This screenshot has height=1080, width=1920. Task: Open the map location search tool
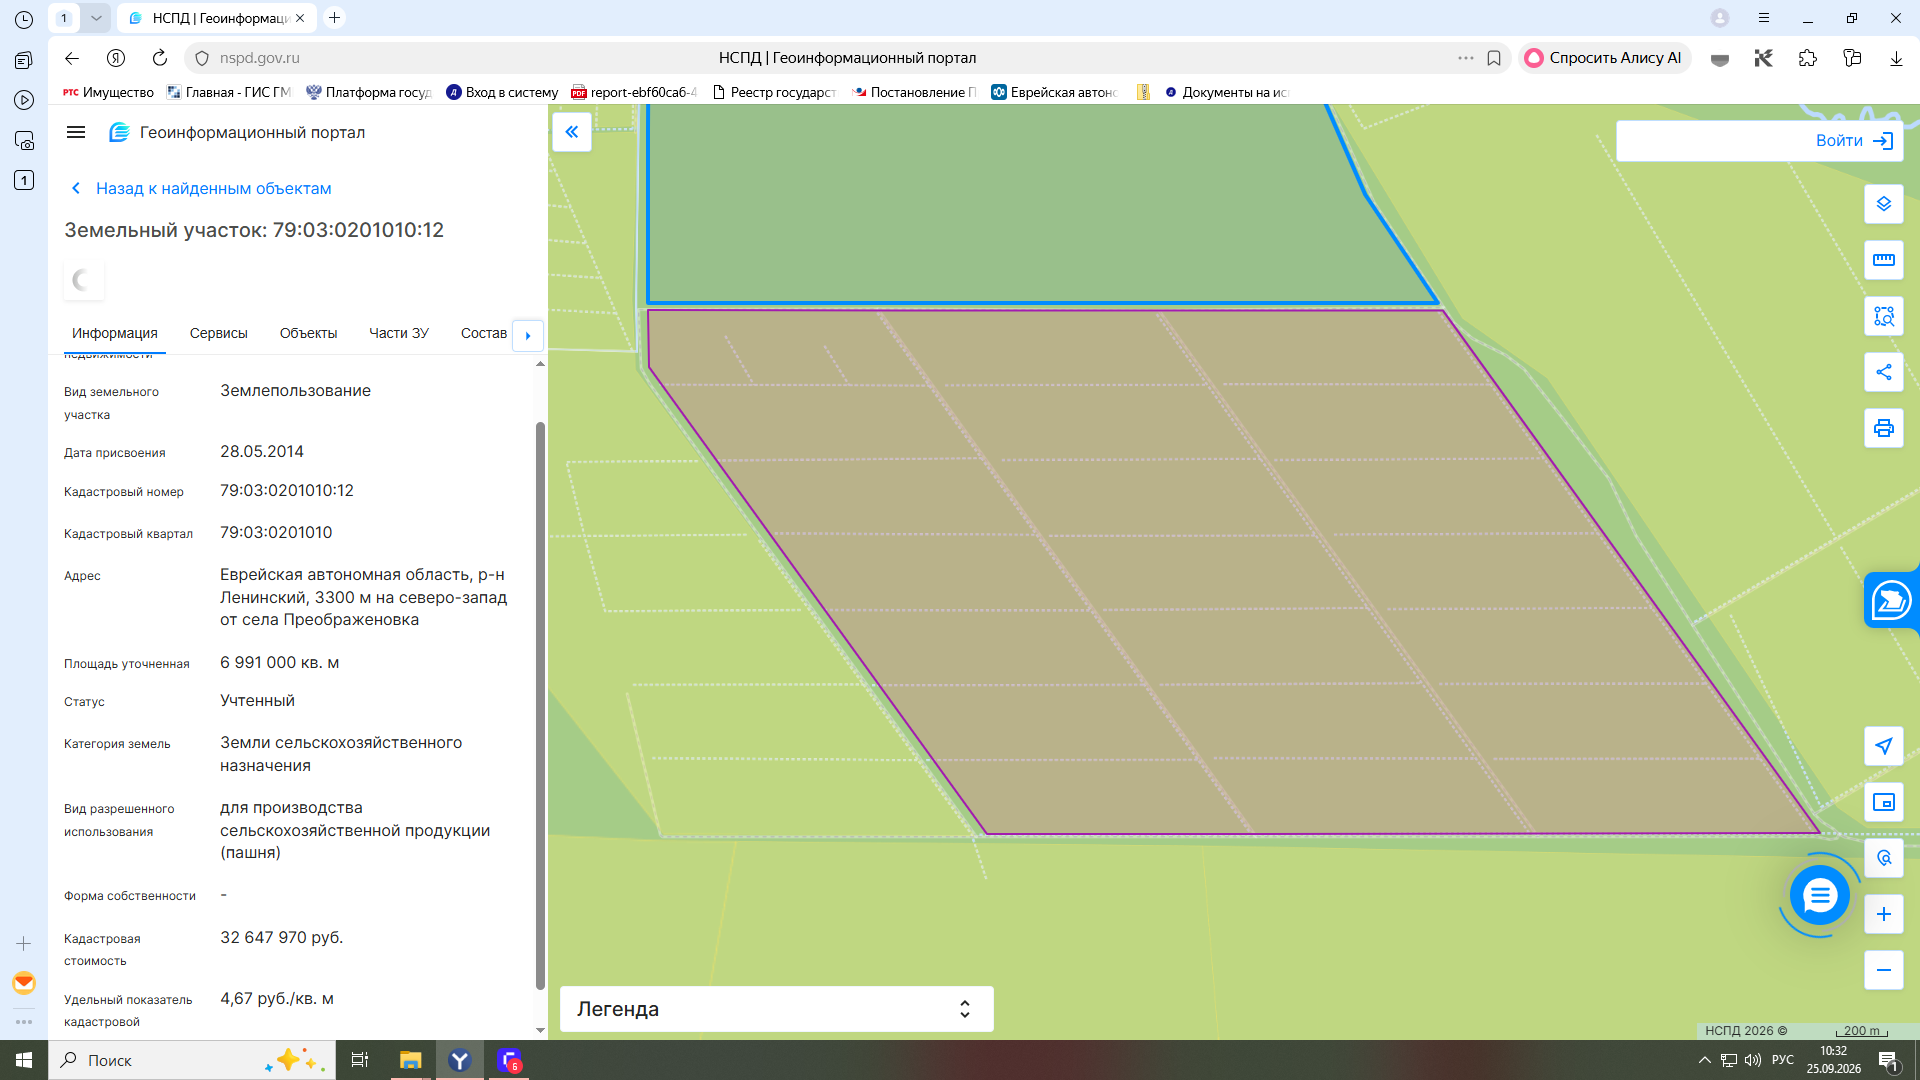point(1883,858)
